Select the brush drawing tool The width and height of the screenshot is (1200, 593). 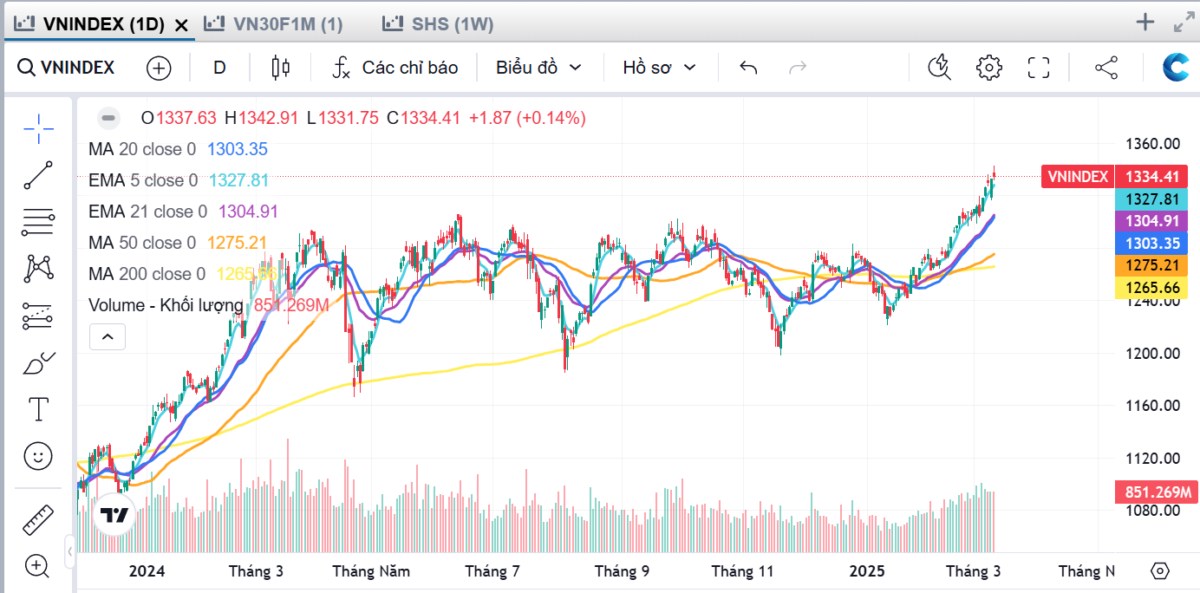click(x=38, y=363)
